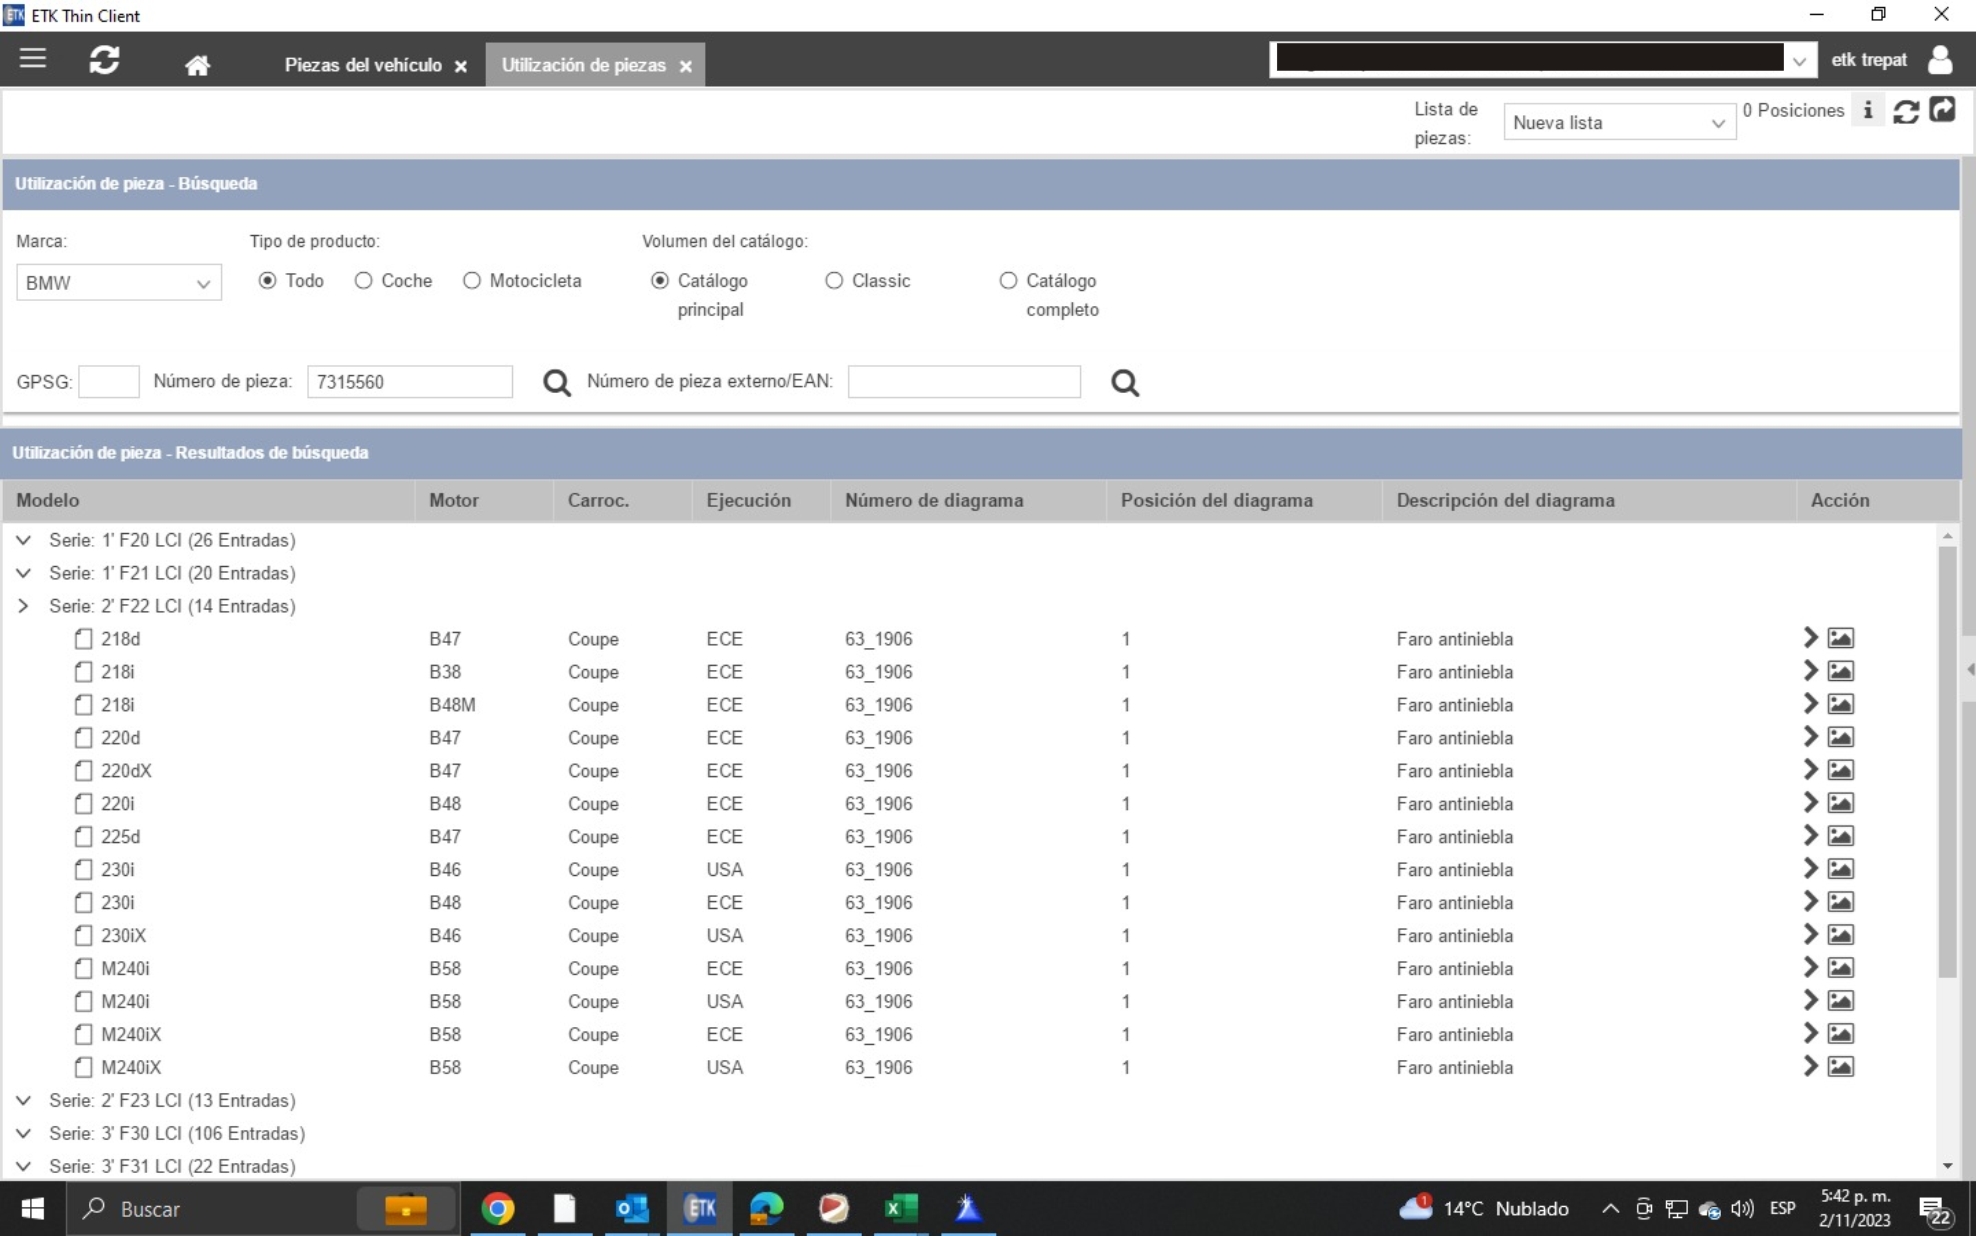
Task: Click the refresh icon in top toolbar
Action: coord(104,60)
